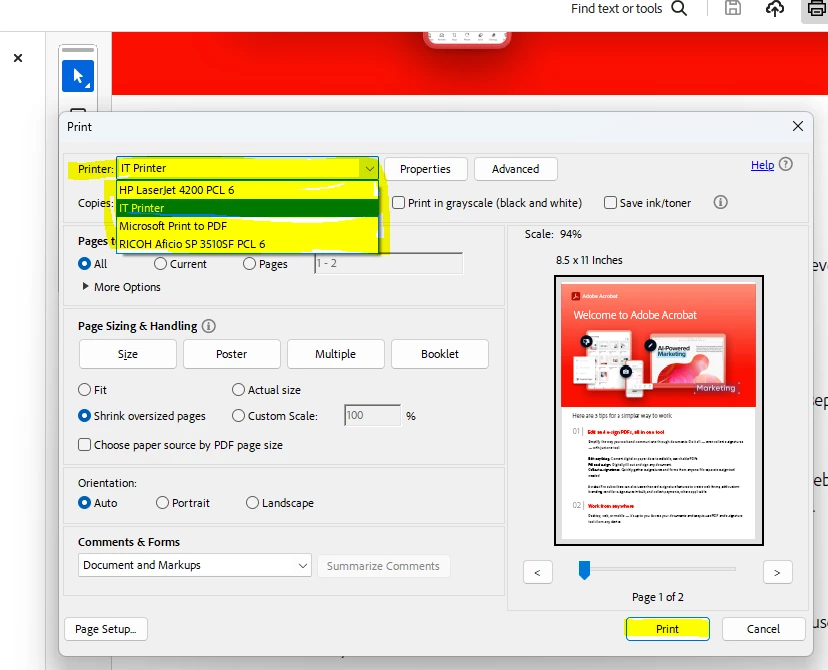
Task: Choose Auto orientation
Action: tap(84, 503)
